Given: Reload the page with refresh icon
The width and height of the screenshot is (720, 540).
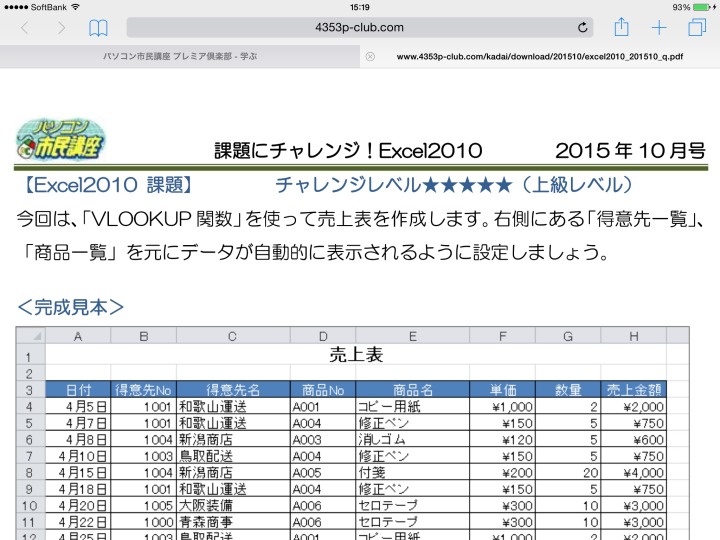Looking at the screenshot, I should 583,28.
